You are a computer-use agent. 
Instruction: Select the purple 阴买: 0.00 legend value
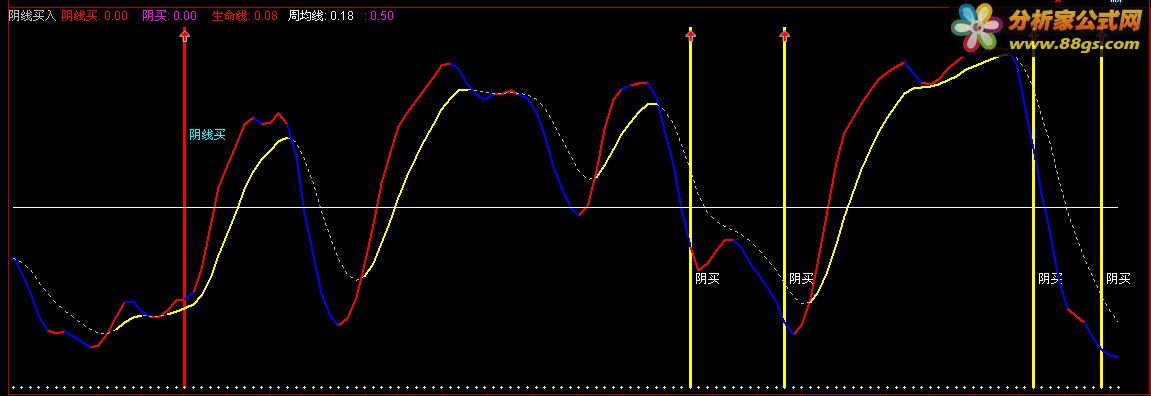click(x=169, y=15)
